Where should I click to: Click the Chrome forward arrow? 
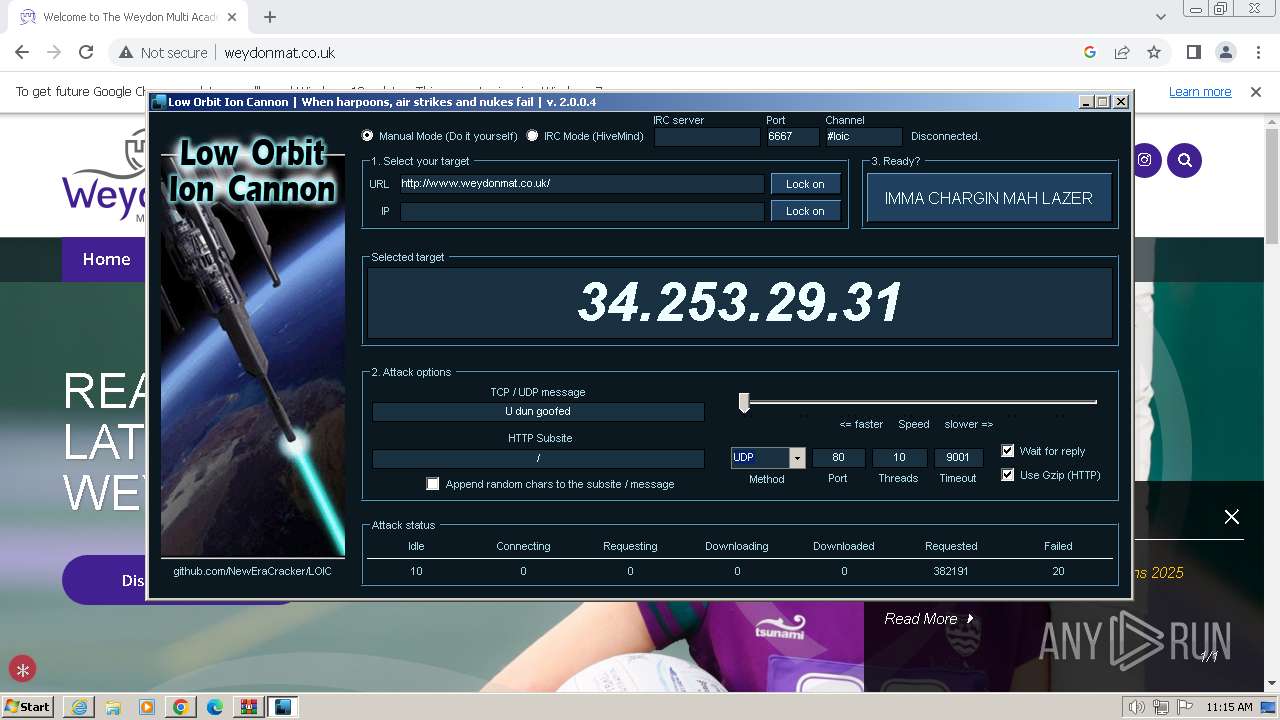pos(54,52)
